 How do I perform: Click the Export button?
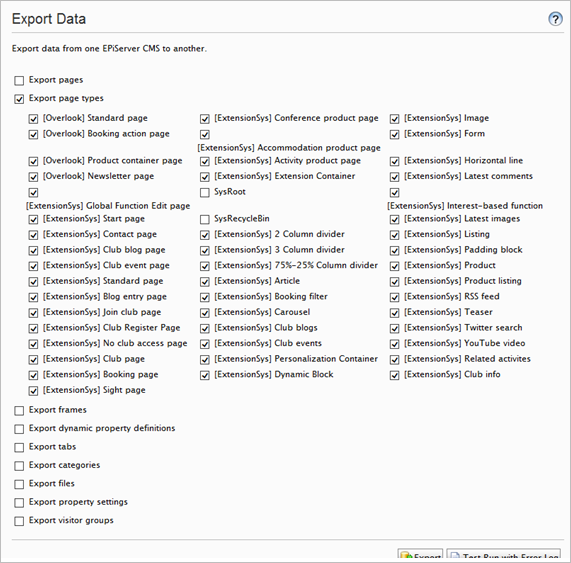(x=420, y=555)
